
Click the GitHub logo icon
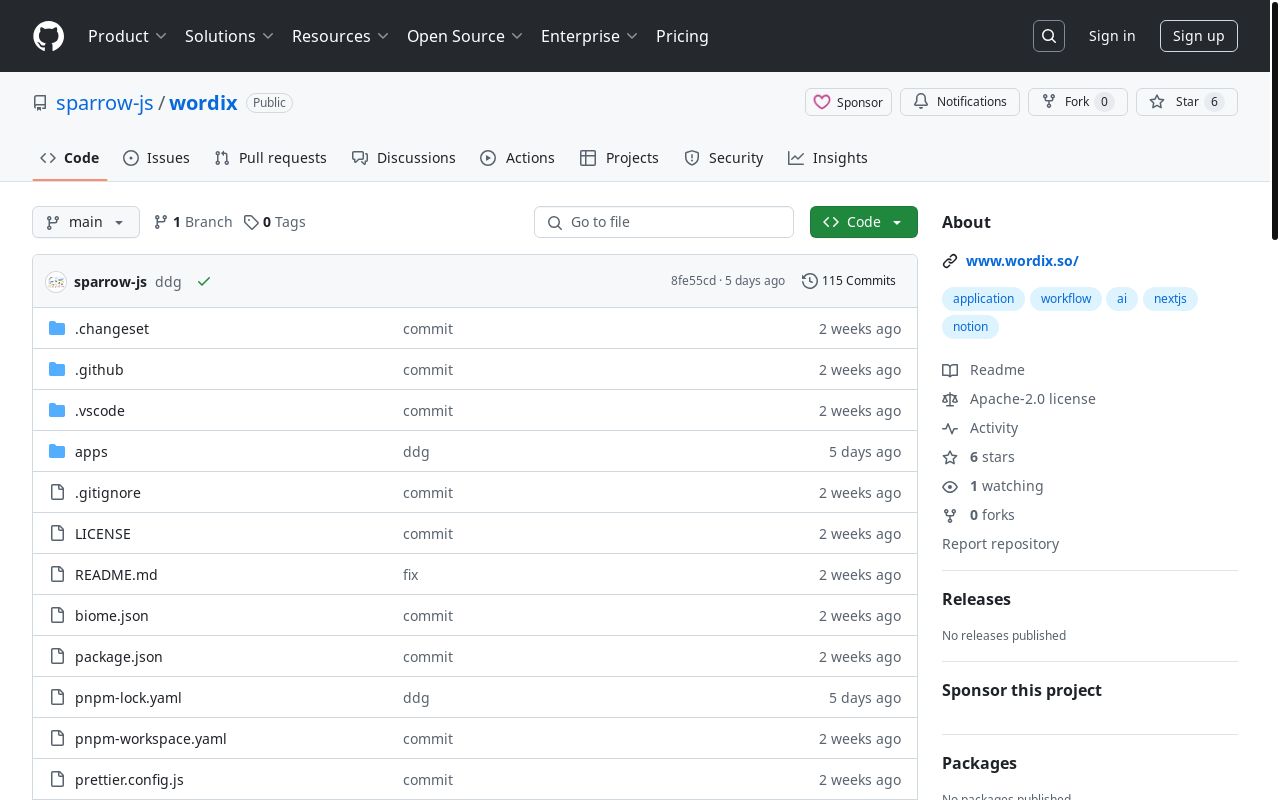coord(48,36)
